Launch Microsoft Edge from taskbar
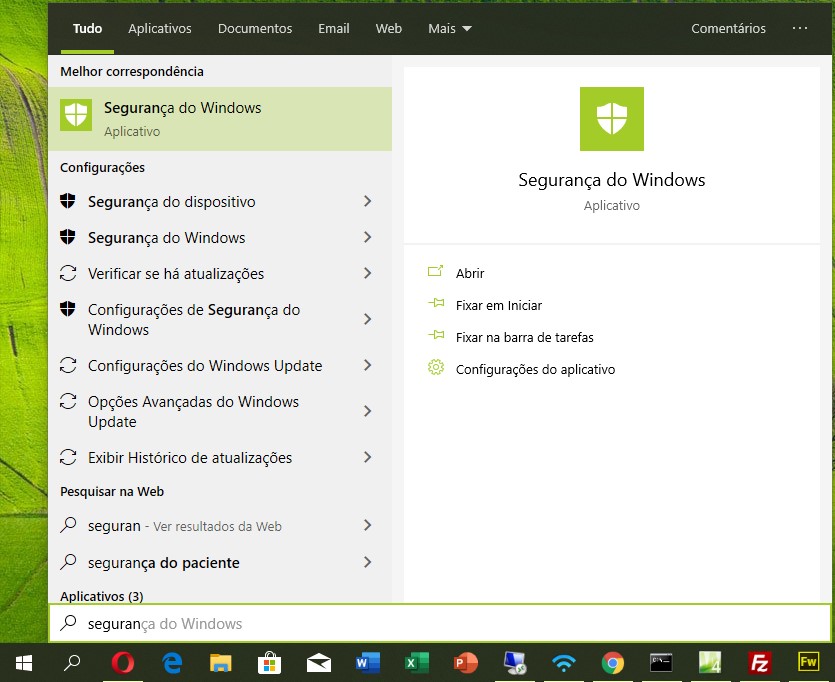 click(172, 663)
